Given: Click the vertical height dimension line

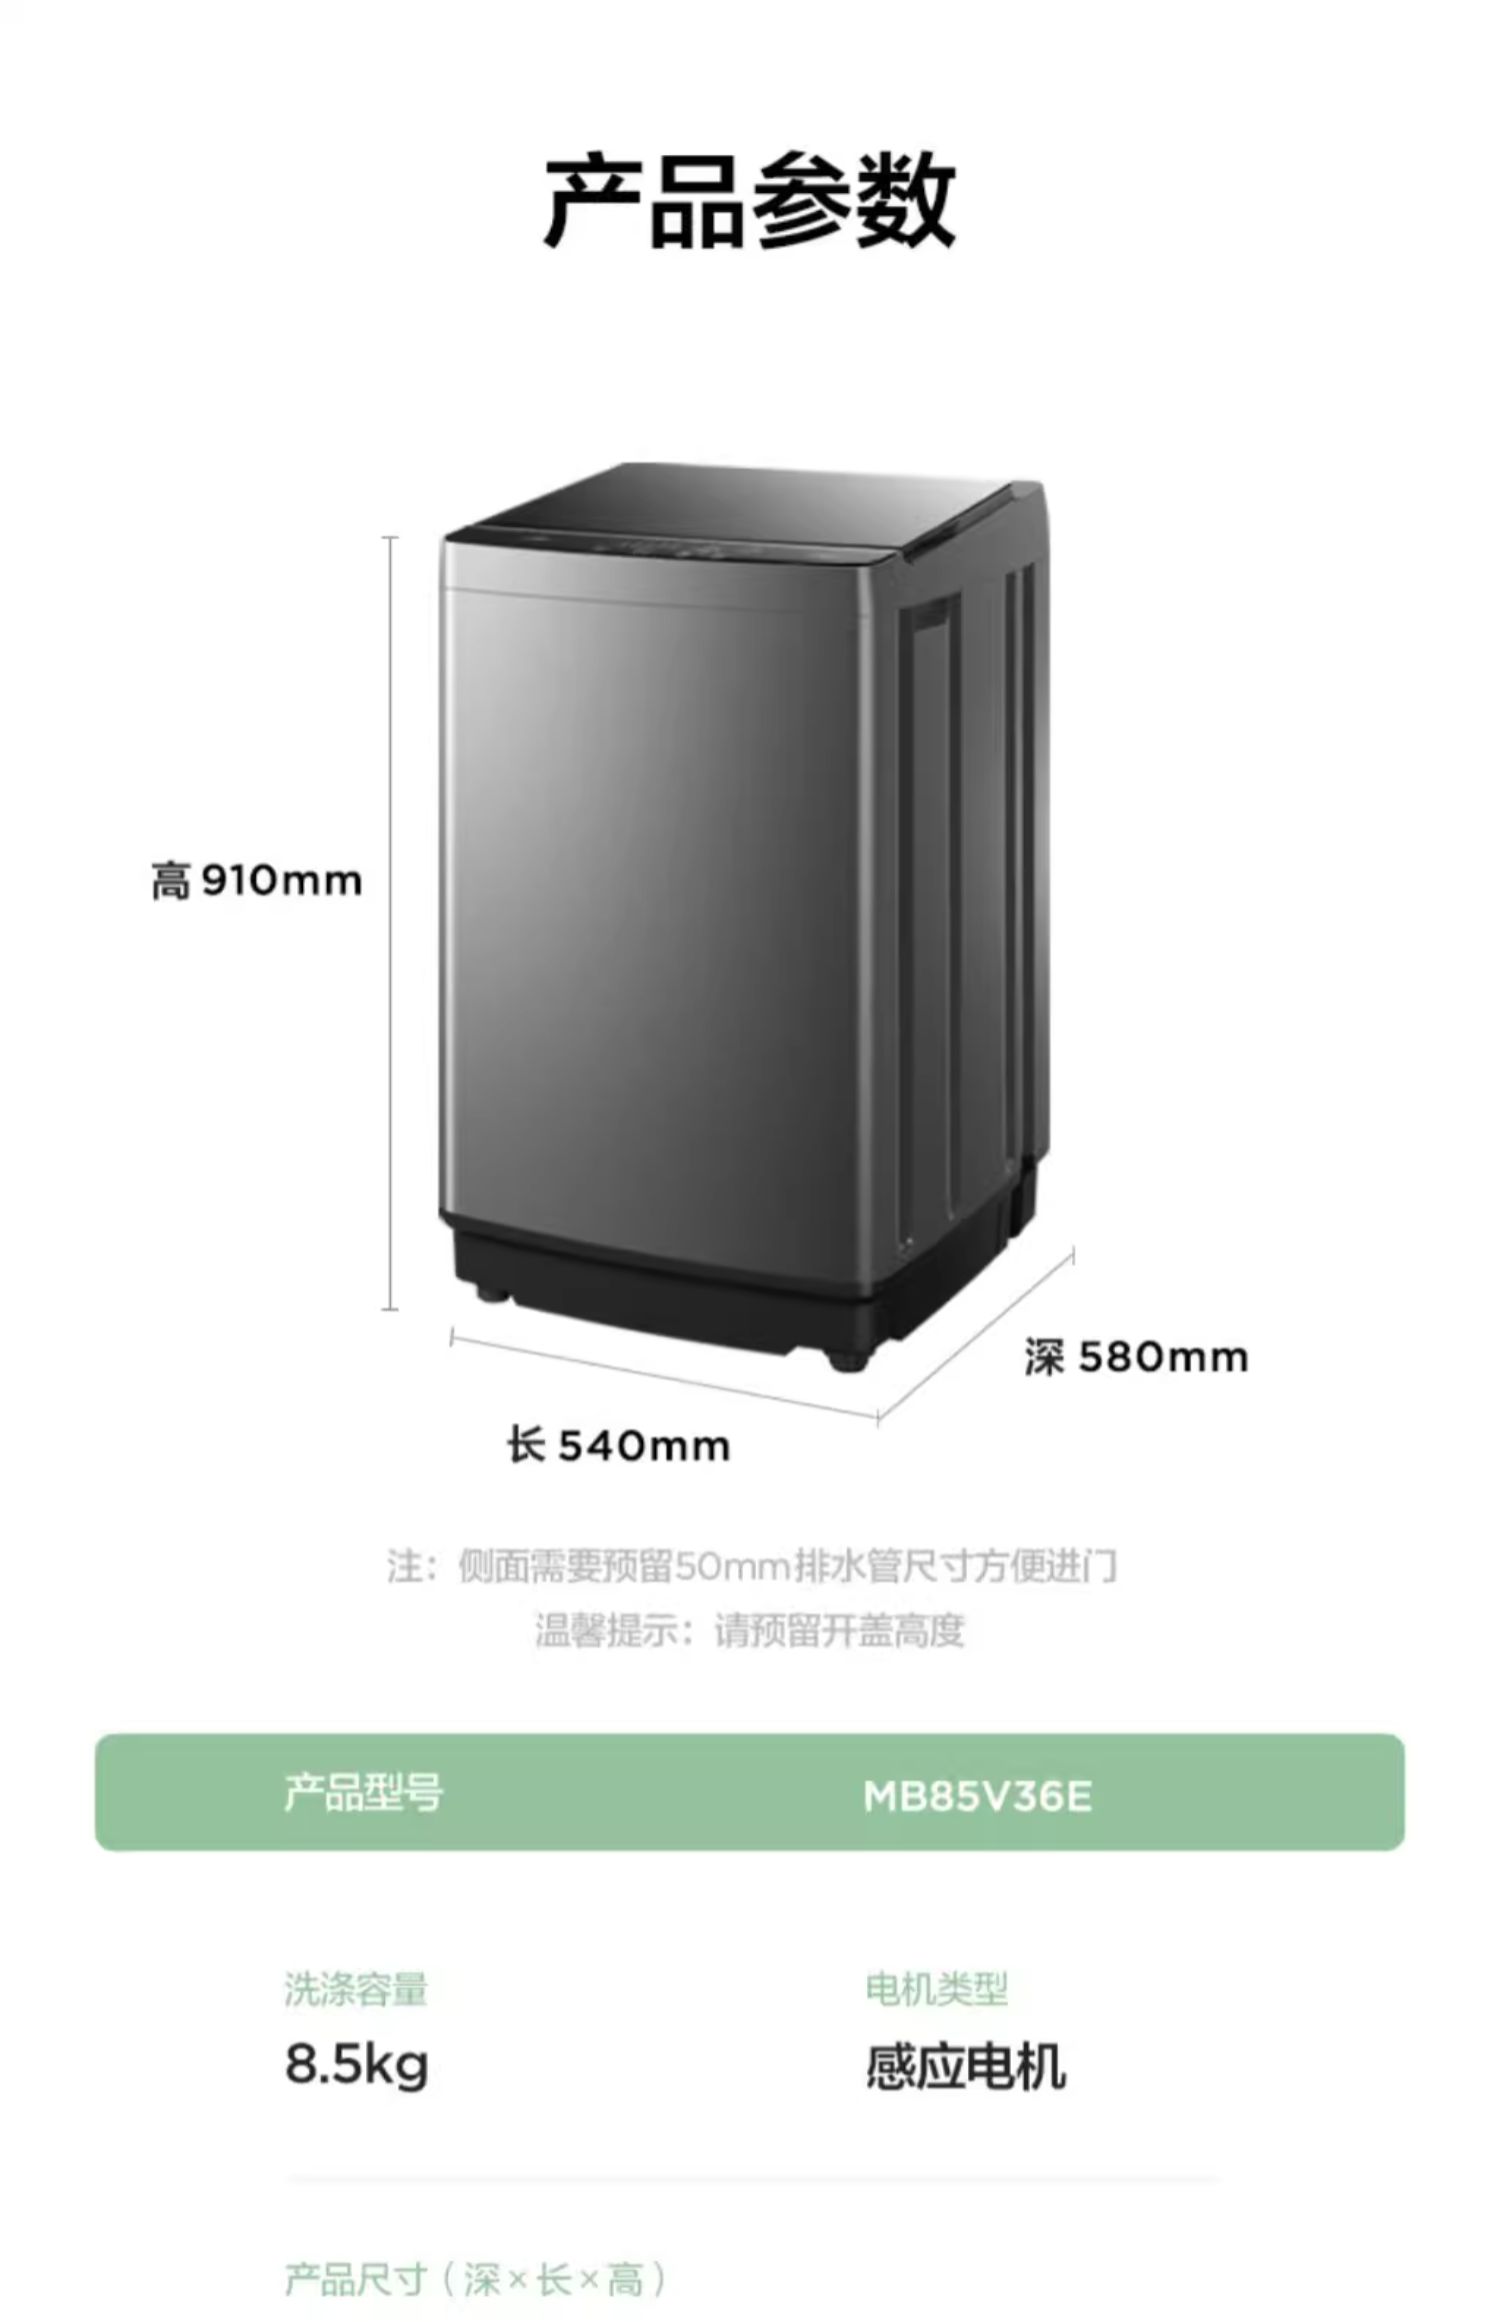Looking at the screenshot, I should tap(390, 923).
